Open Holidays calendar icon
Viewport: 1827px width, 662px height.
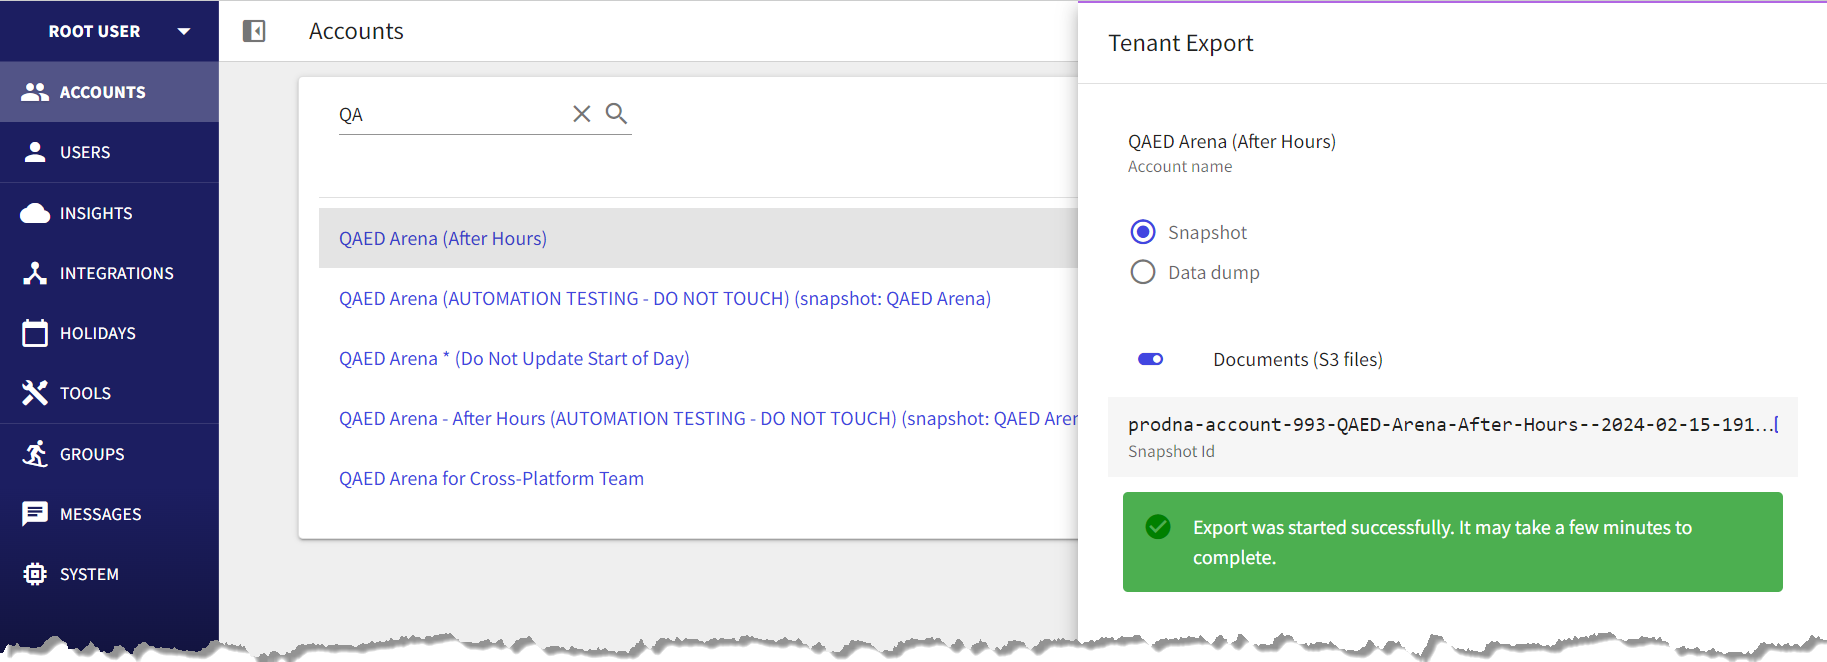[35, 333]
